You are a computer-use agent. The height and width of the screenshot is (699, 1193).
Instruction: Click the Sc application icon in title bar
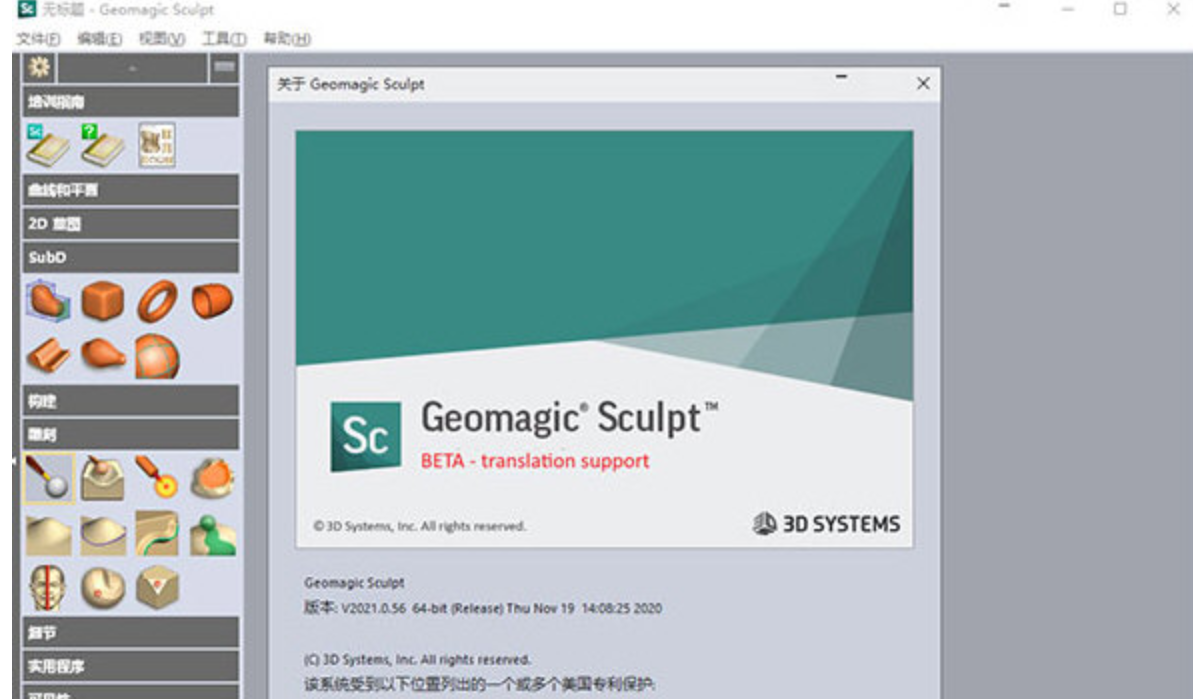coord(26,9)
